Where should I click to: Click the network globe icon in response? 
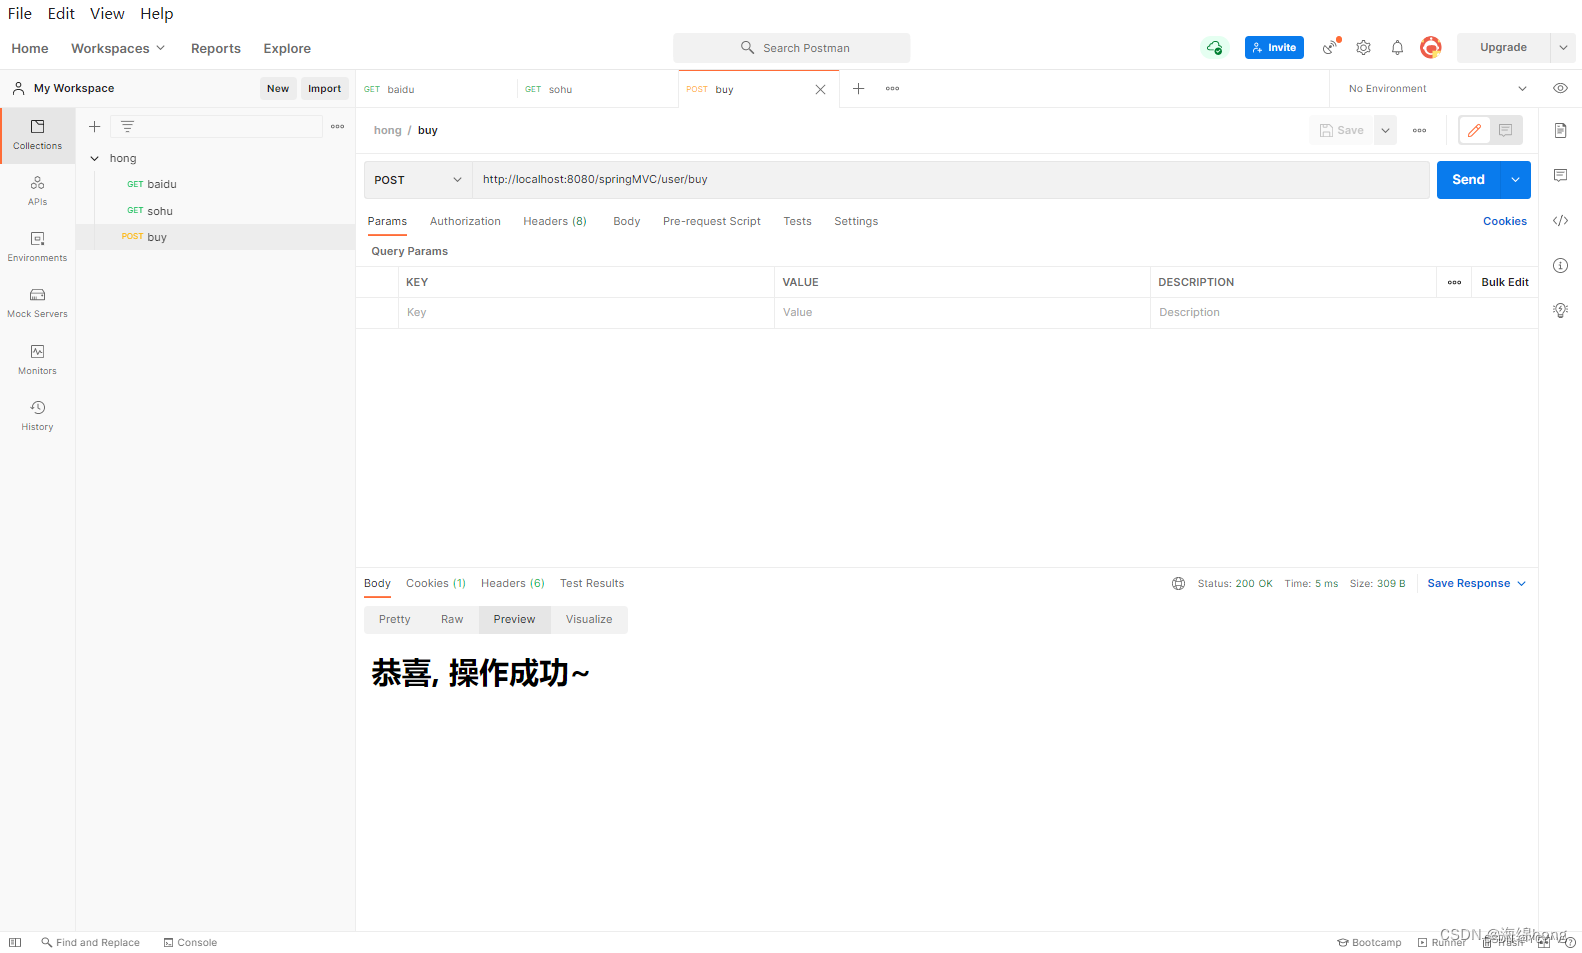pos(1178,583)
